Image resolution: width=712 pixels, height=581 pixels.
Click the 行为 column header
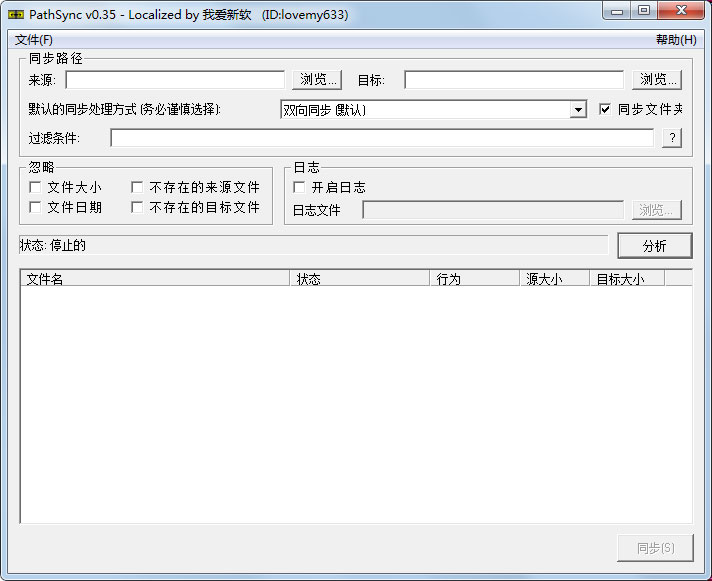(474, 279)
